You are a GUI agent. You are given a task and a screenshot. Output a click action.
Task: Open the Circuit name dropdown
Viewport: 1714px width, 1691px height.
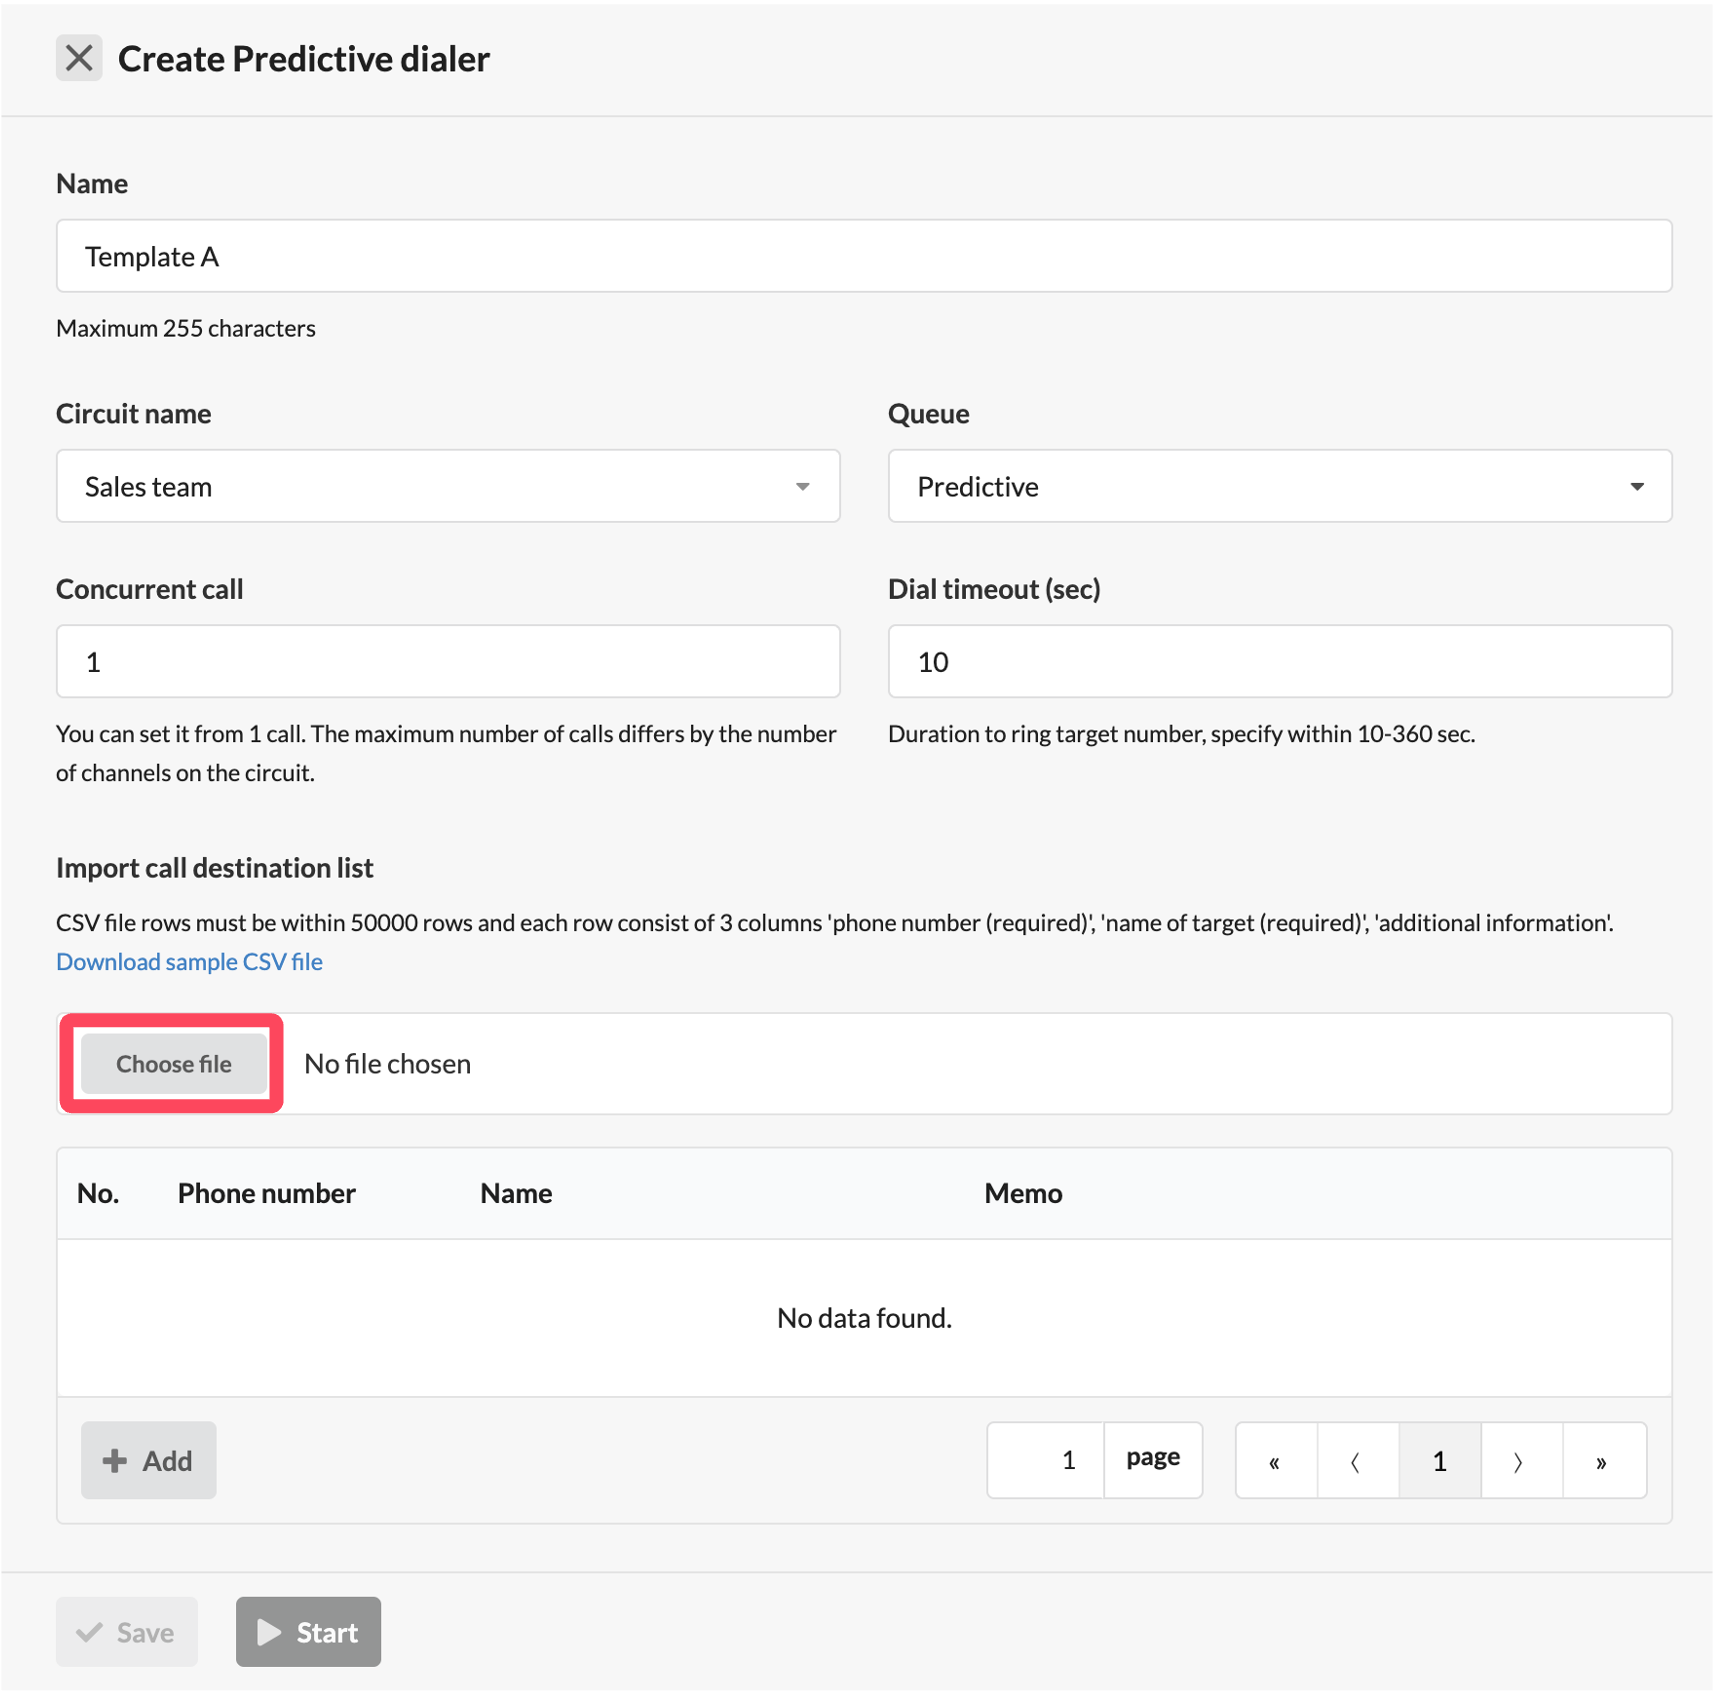coord(448,486)
